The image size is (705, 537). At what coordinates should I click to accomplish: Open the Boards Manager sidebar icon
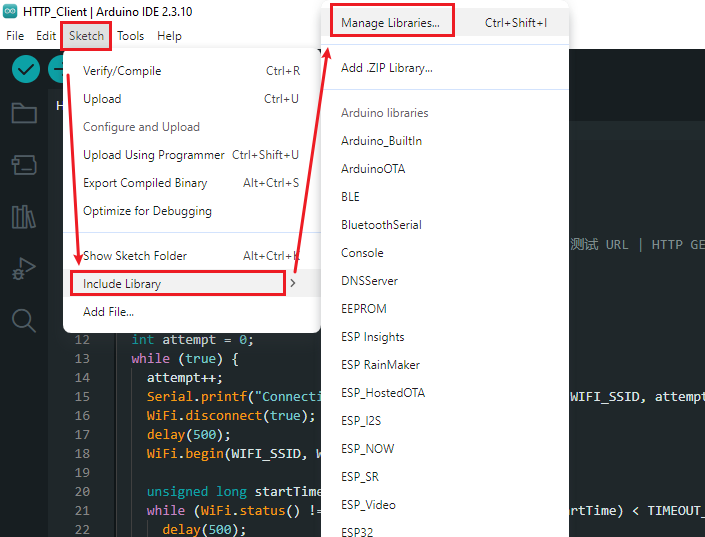point(24,165)
